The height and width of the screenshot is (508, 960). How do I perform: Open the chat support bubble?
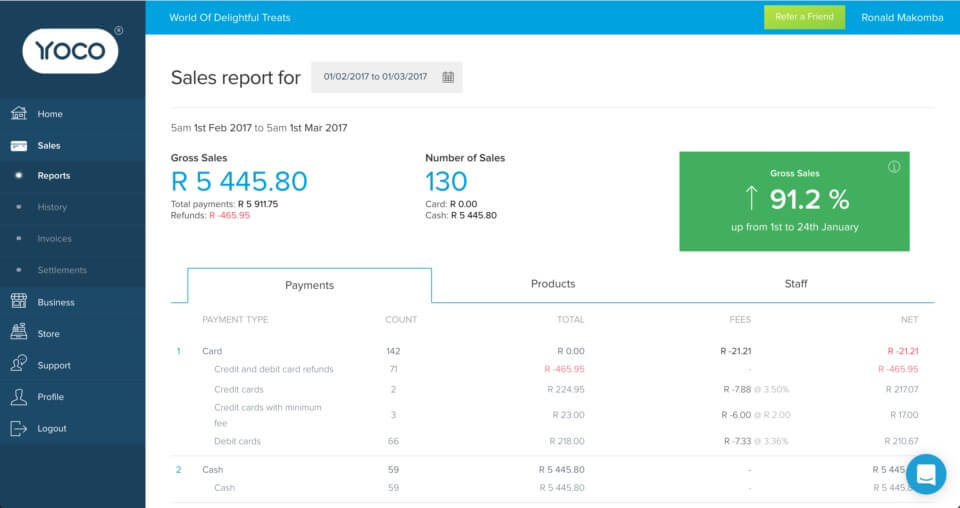[x=926, y=474]
